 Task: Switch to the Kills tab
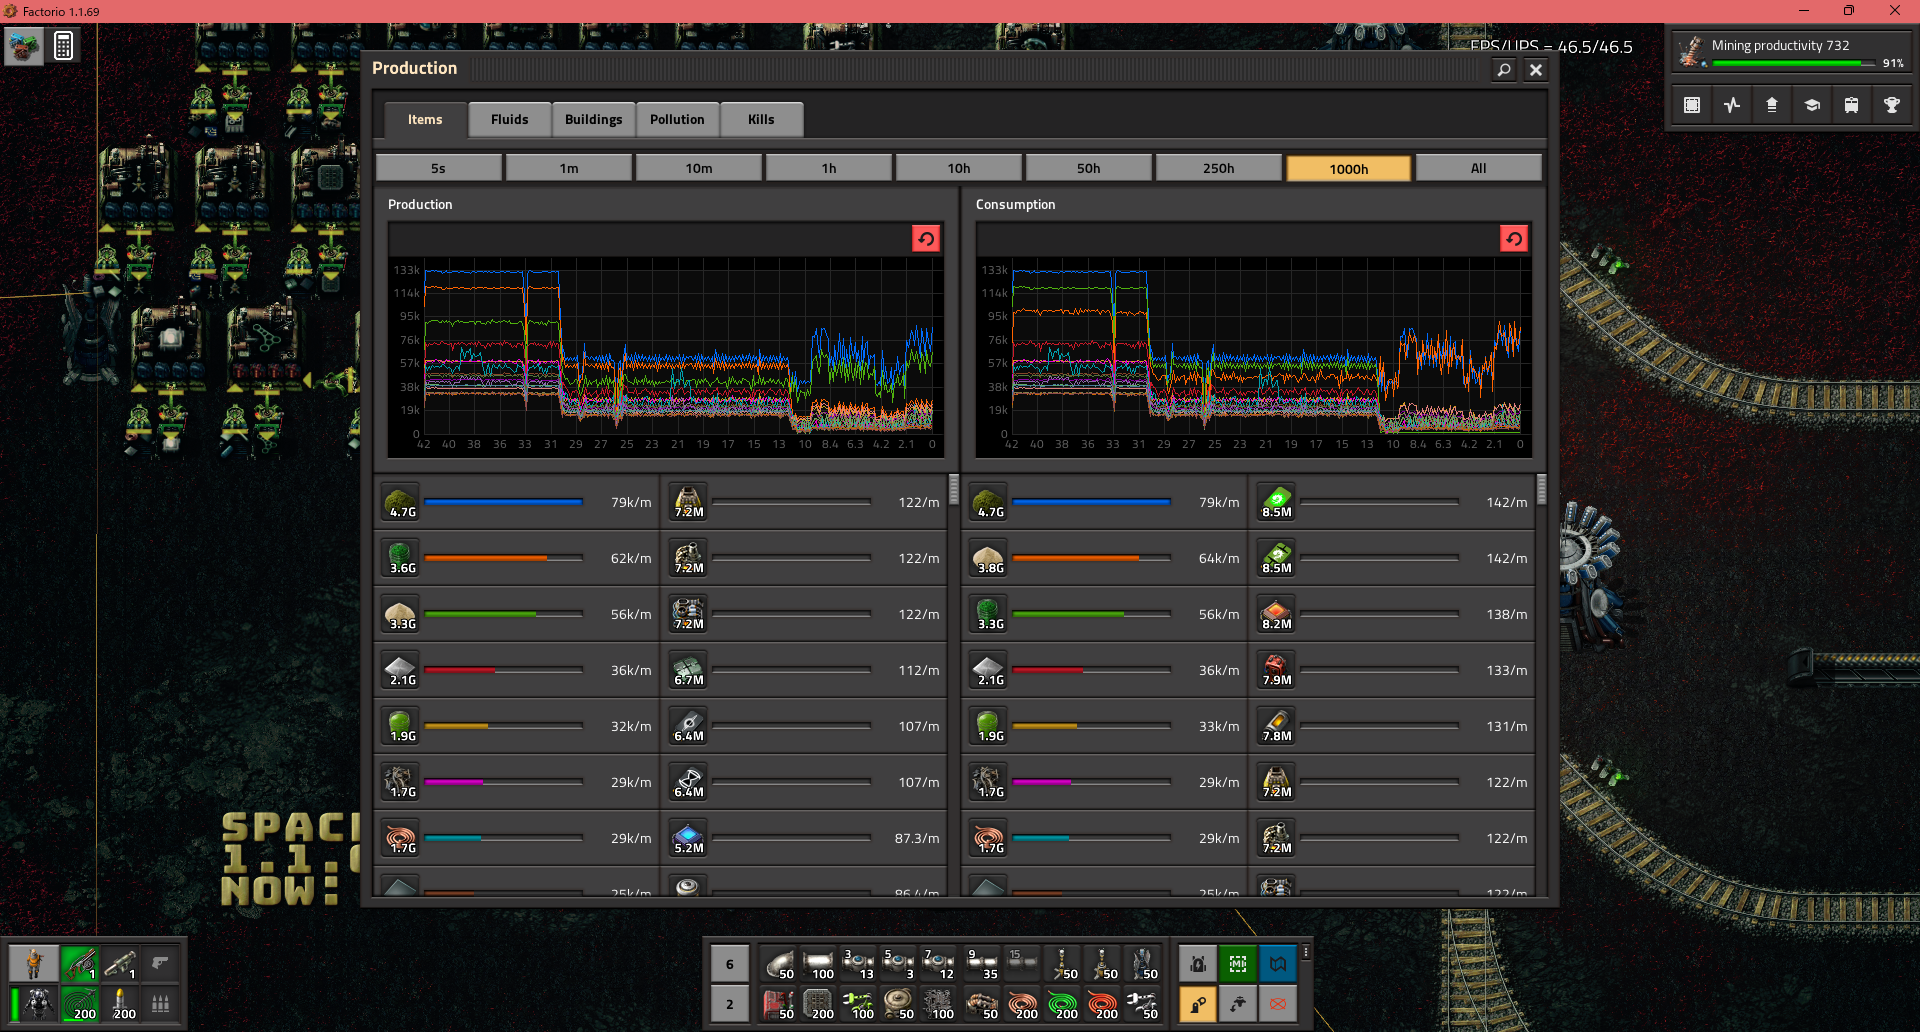click(x=762, y=119)
